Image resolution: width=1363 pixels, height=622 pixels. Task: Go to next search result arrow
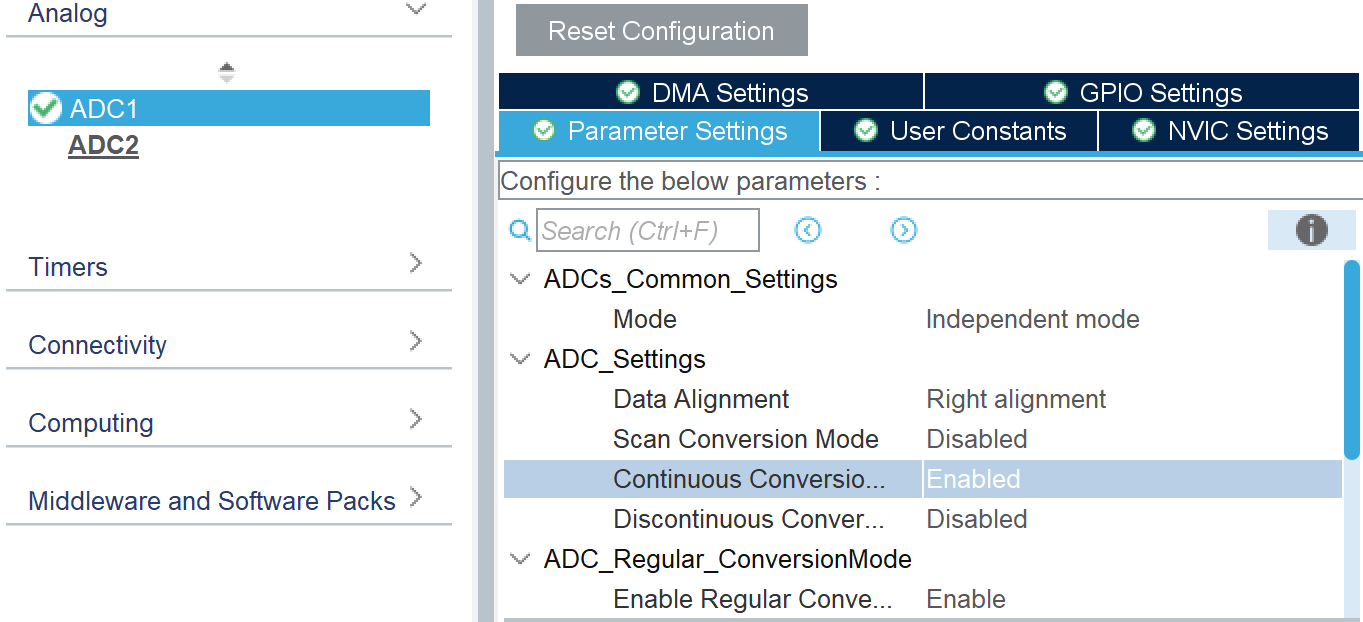pos(903,231)
